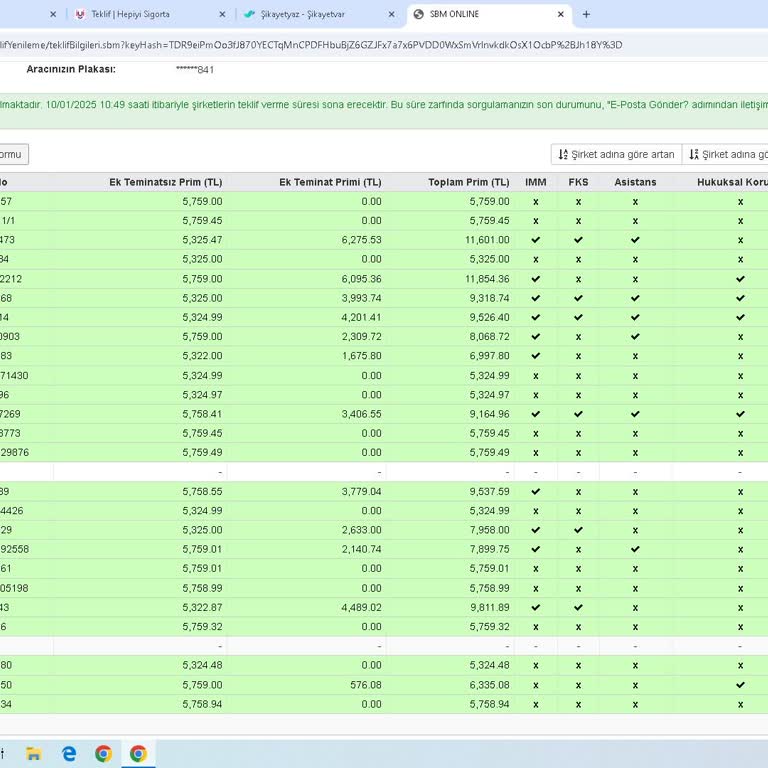768x768 pixels.
Task: Open the first Chrome icon in the taskbar
Action: (x=103, y=753)
